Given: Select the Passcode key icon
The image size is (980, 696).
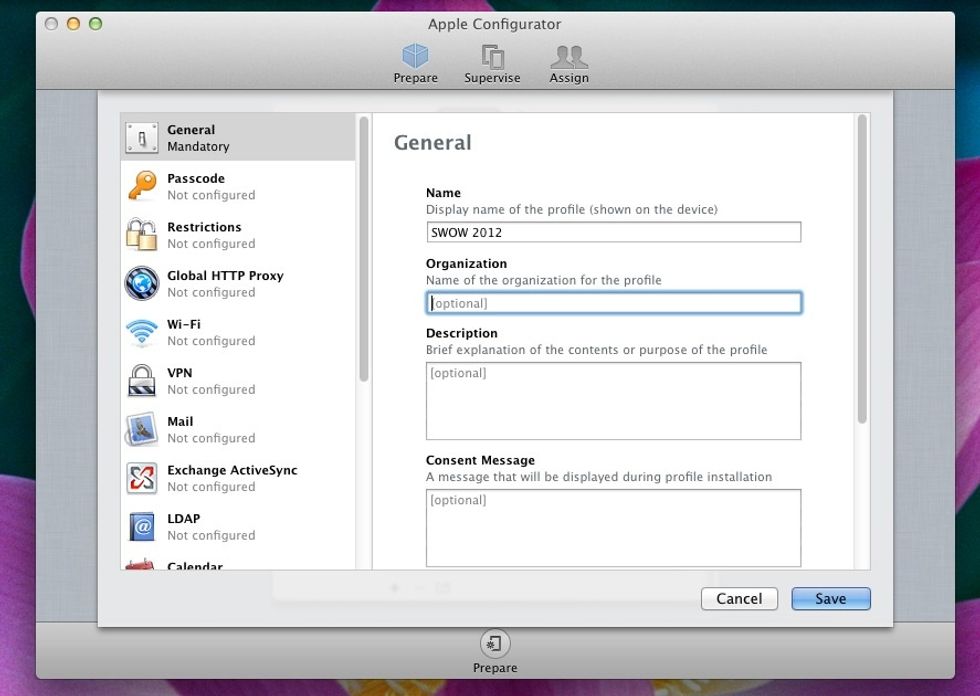Looking at the screenshot, I should [x=142, y=186].
